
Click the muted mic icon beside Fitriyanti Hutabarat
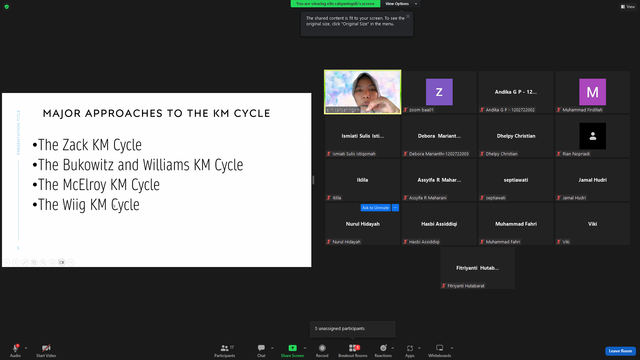[x=443, y=286]
